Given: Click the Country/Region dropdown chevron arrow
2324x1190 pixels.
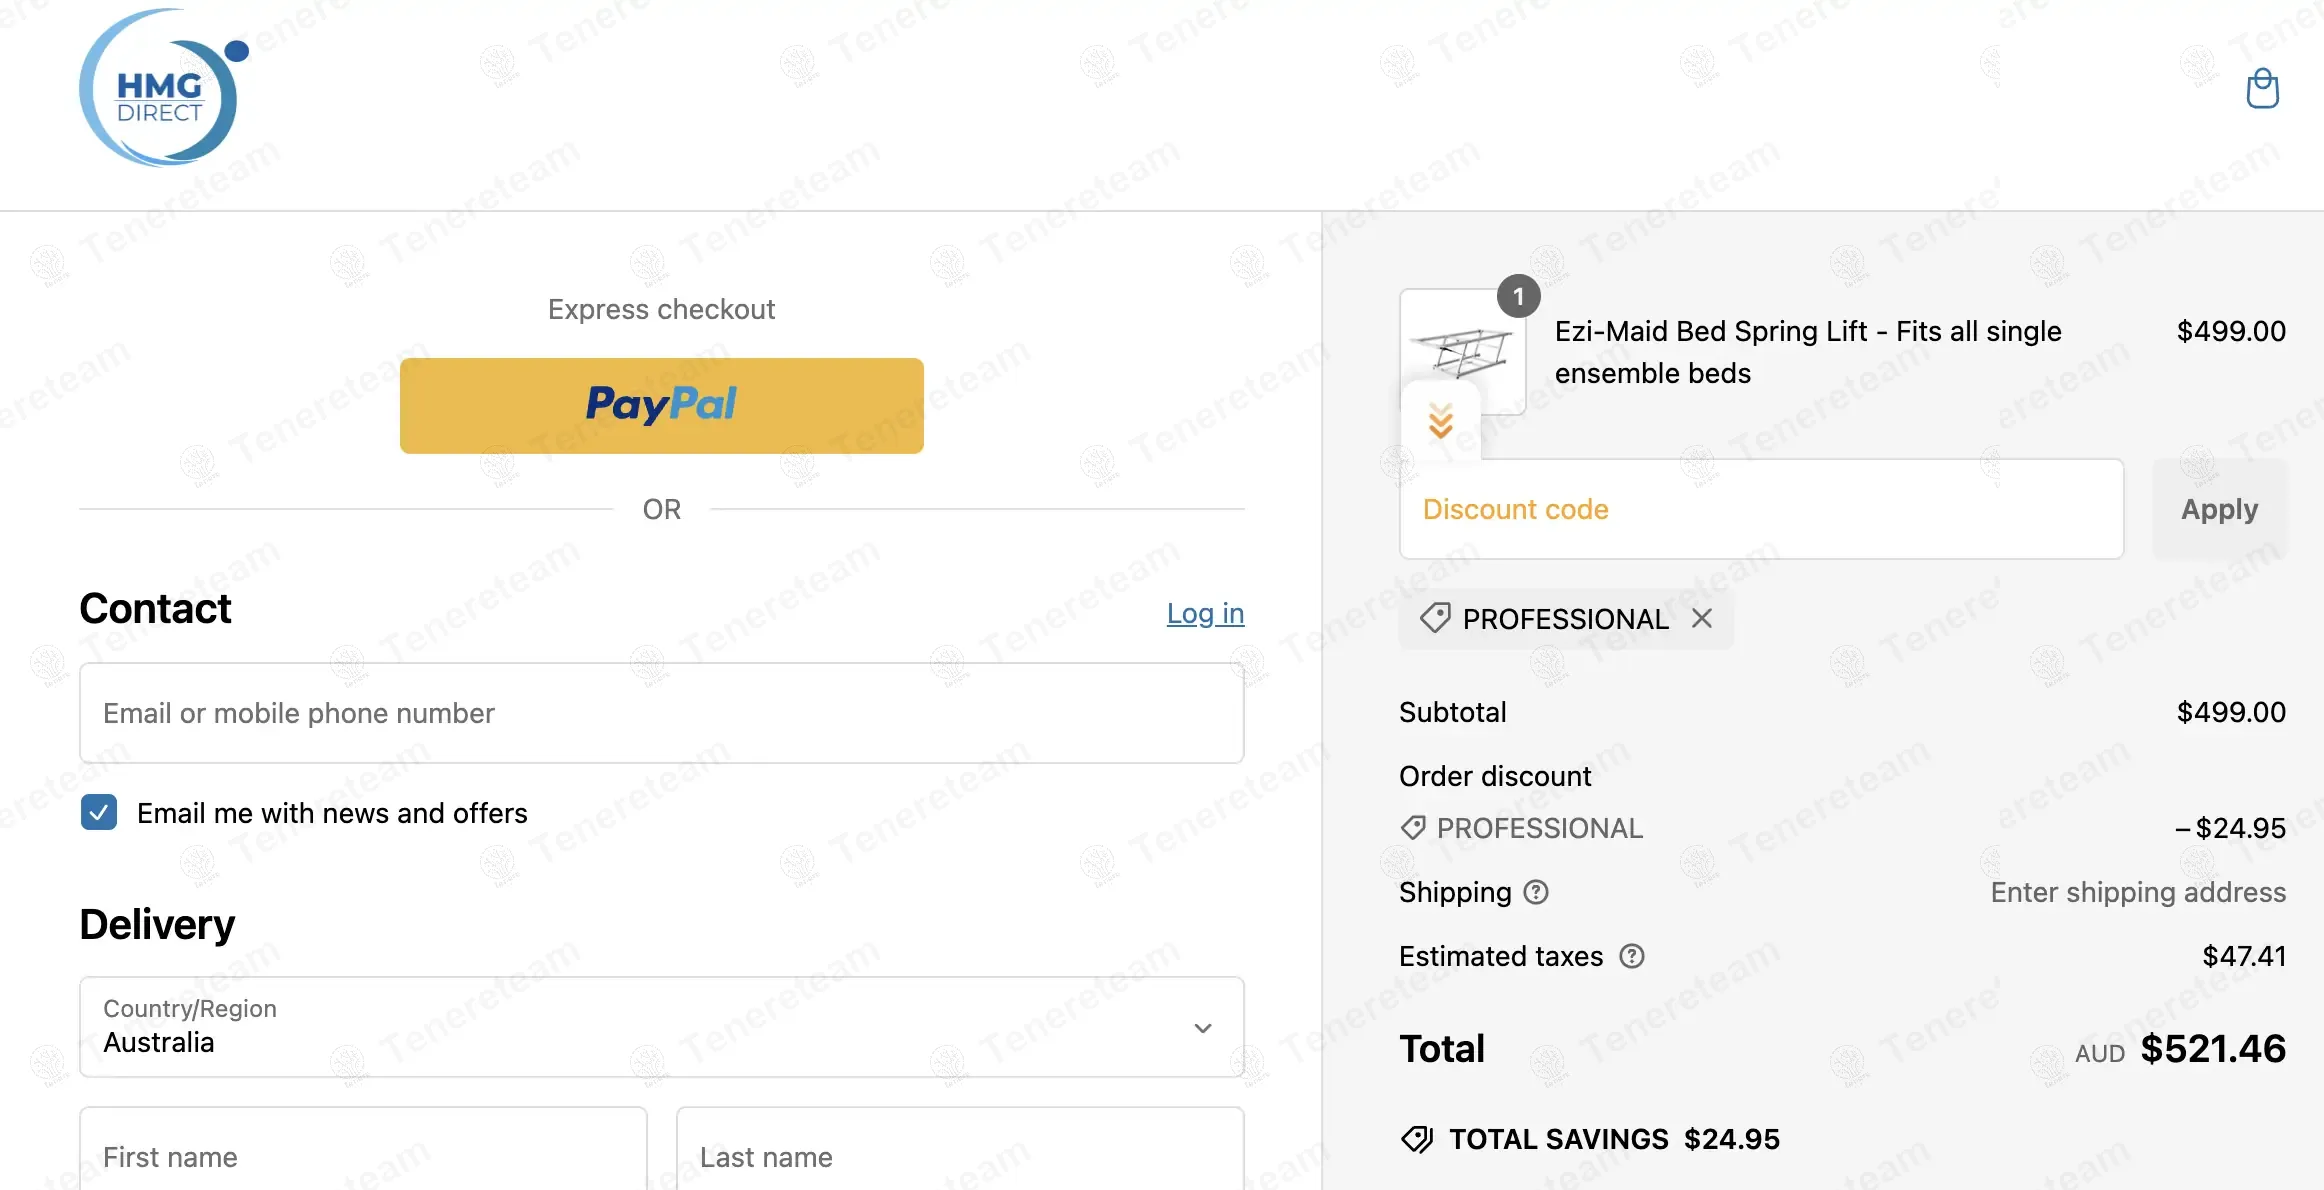Looking at the screenshot, I should pos(1203,1028).
